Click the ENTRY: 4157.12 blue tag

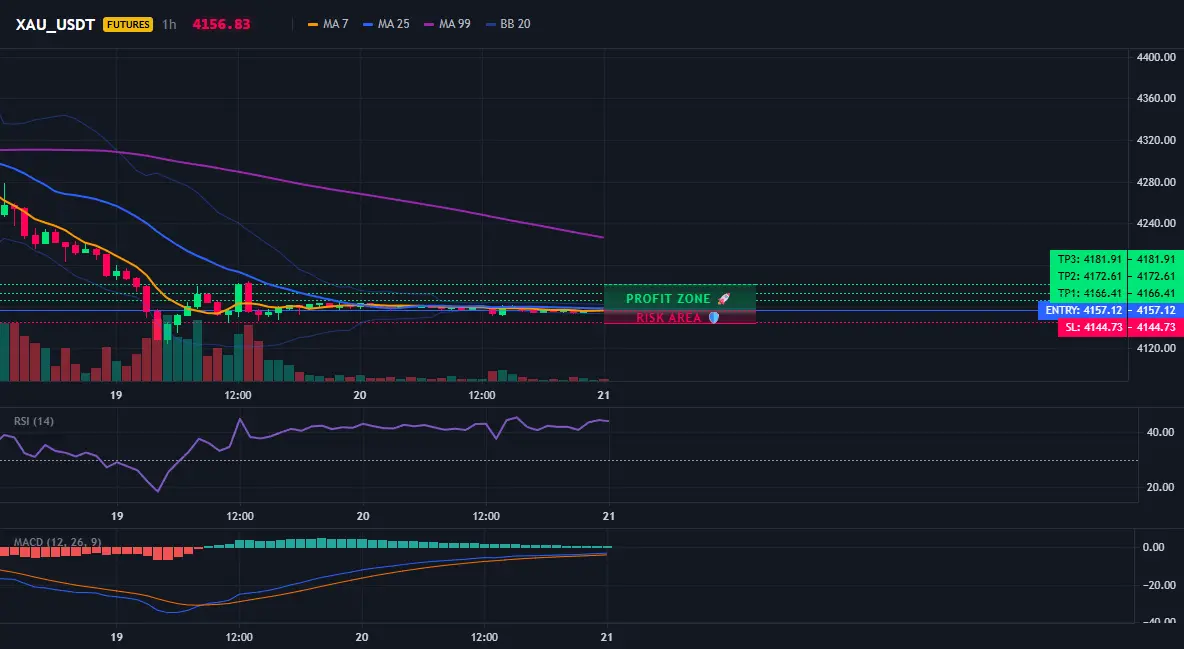coord(1083,311)
